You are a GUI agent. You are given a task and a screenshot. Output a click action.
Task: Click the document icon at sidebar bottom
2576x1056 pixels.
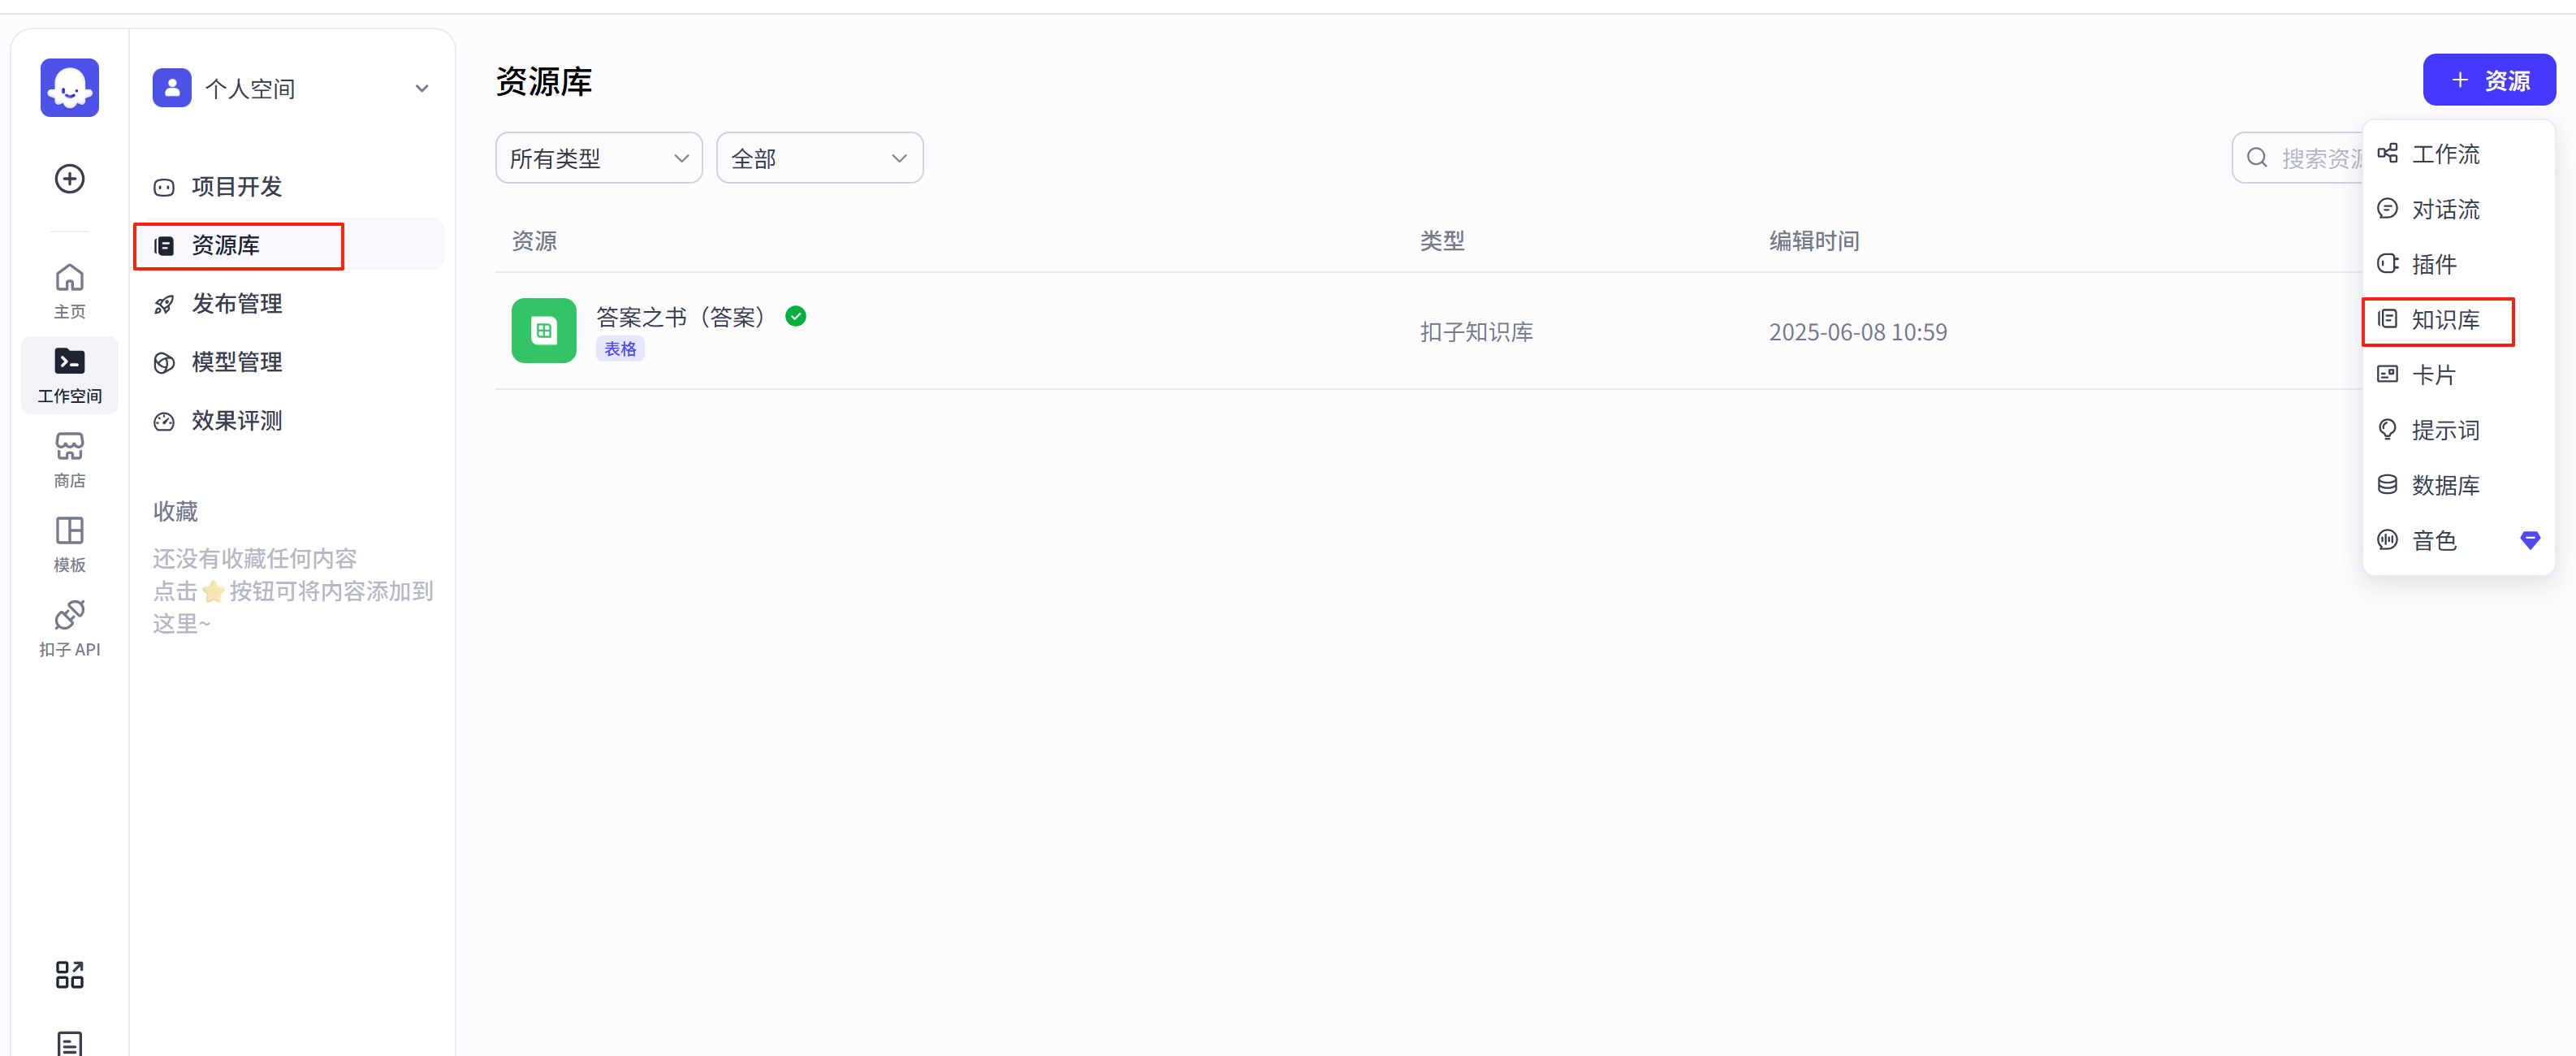pos(69,1043)
